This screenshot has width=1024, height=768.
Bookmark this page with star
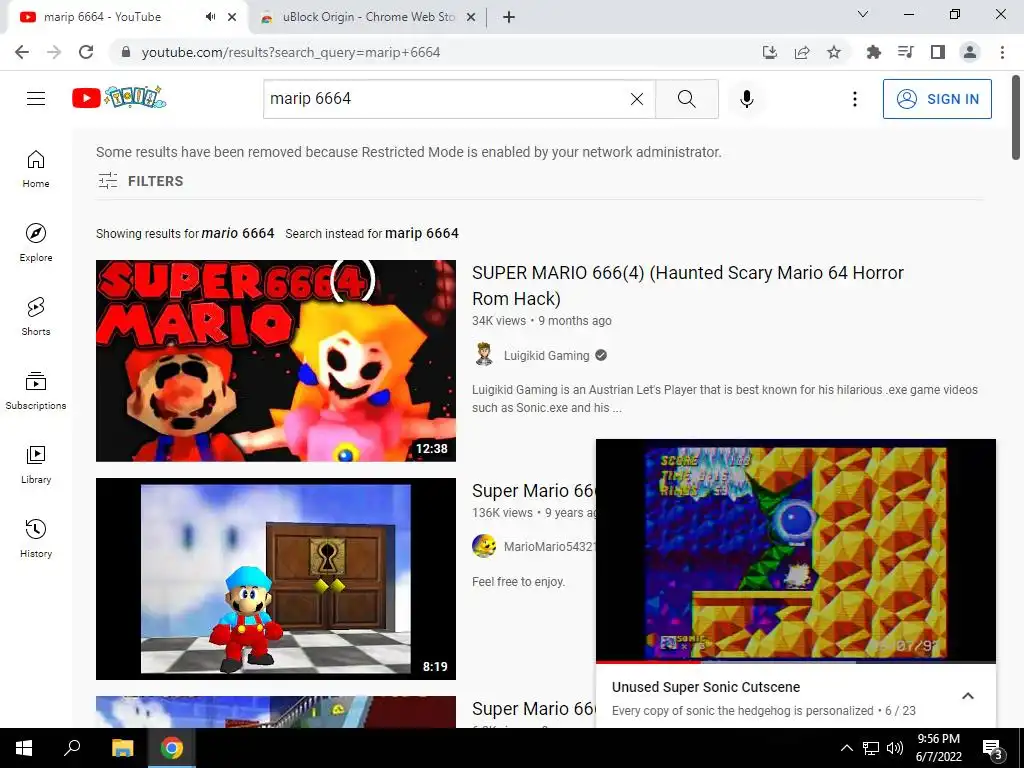[834, 52]
